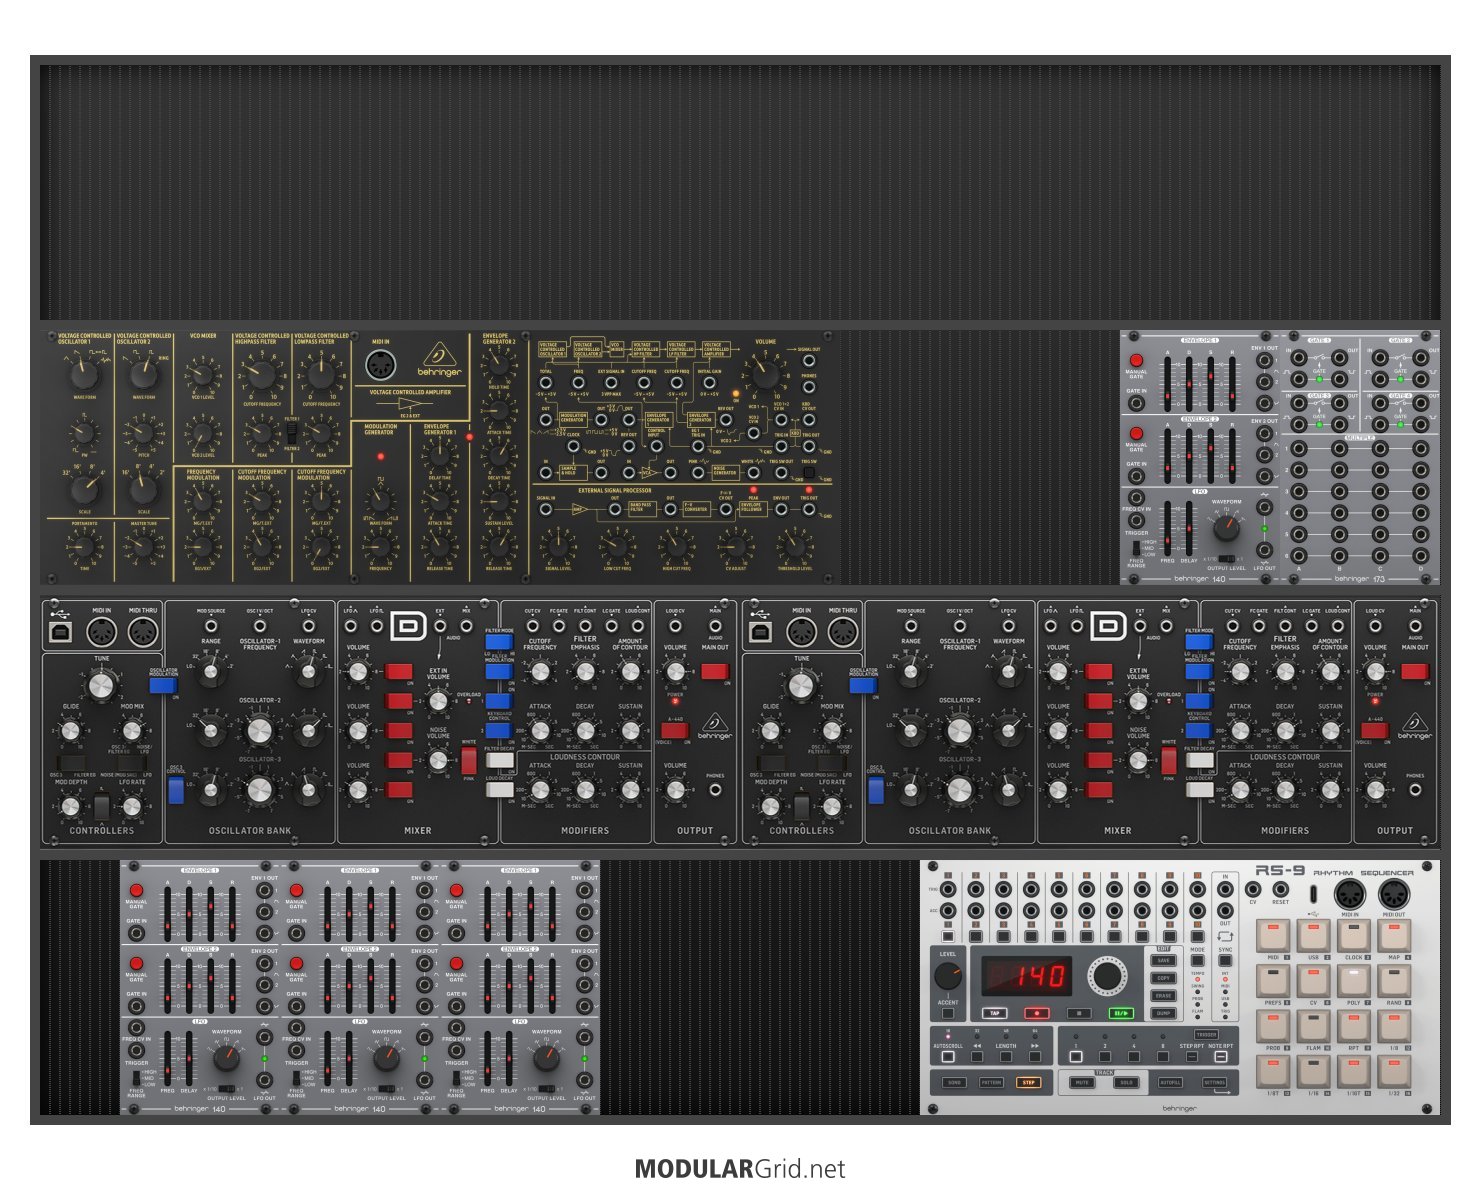
Task: Click the Oscillator 1 WAVE FORM knob on black-gold synth
Action: point(83,374)
